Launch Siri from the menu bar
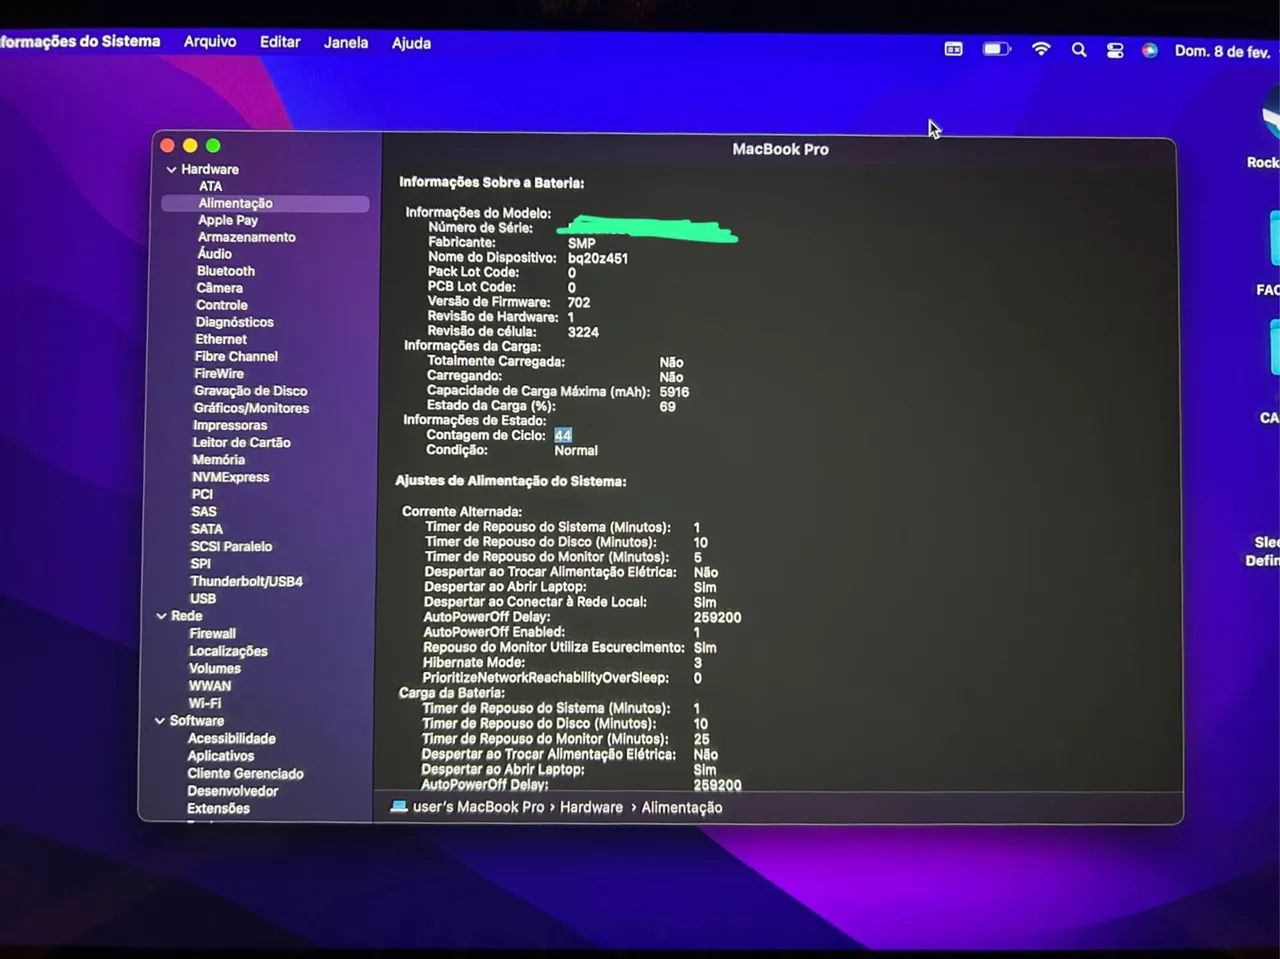This screenshot has width=1280, height=959. coord(1150,50)
